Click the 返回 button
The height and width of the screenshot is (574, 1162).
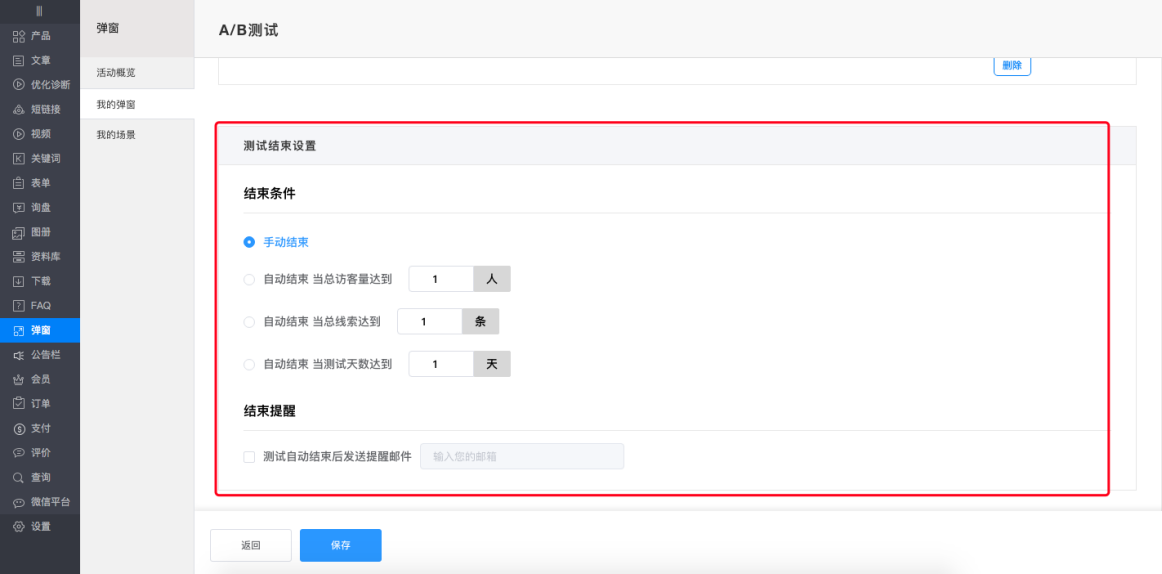click(250, 545)
